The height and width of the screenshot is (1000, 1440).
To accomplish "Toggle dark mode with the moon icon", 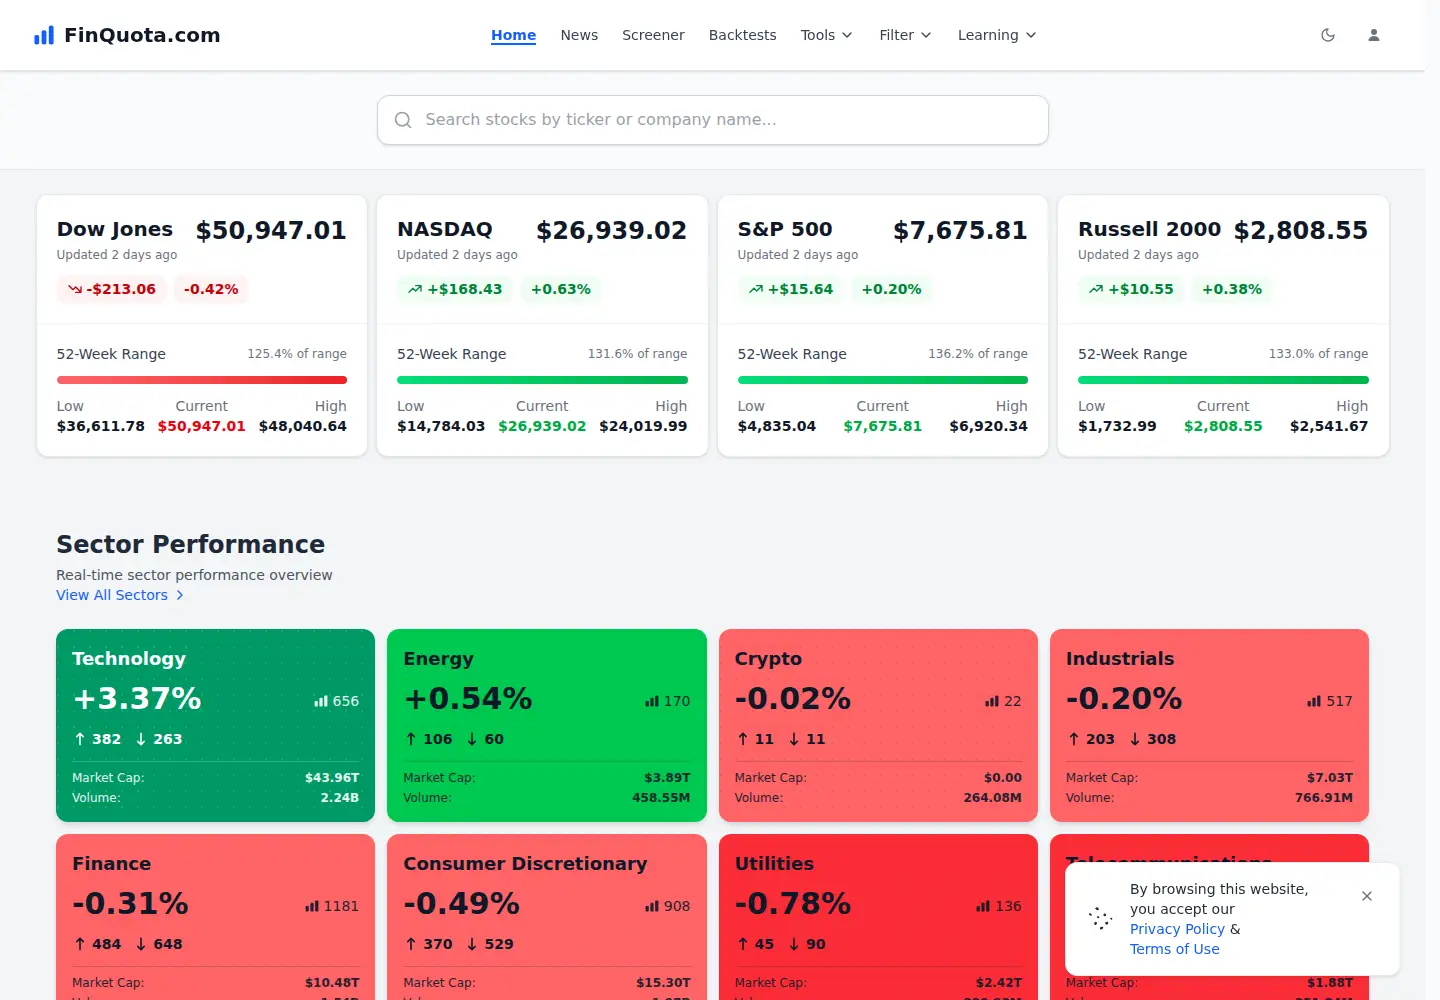I will pyautogui.click(x=1328, y=35).
